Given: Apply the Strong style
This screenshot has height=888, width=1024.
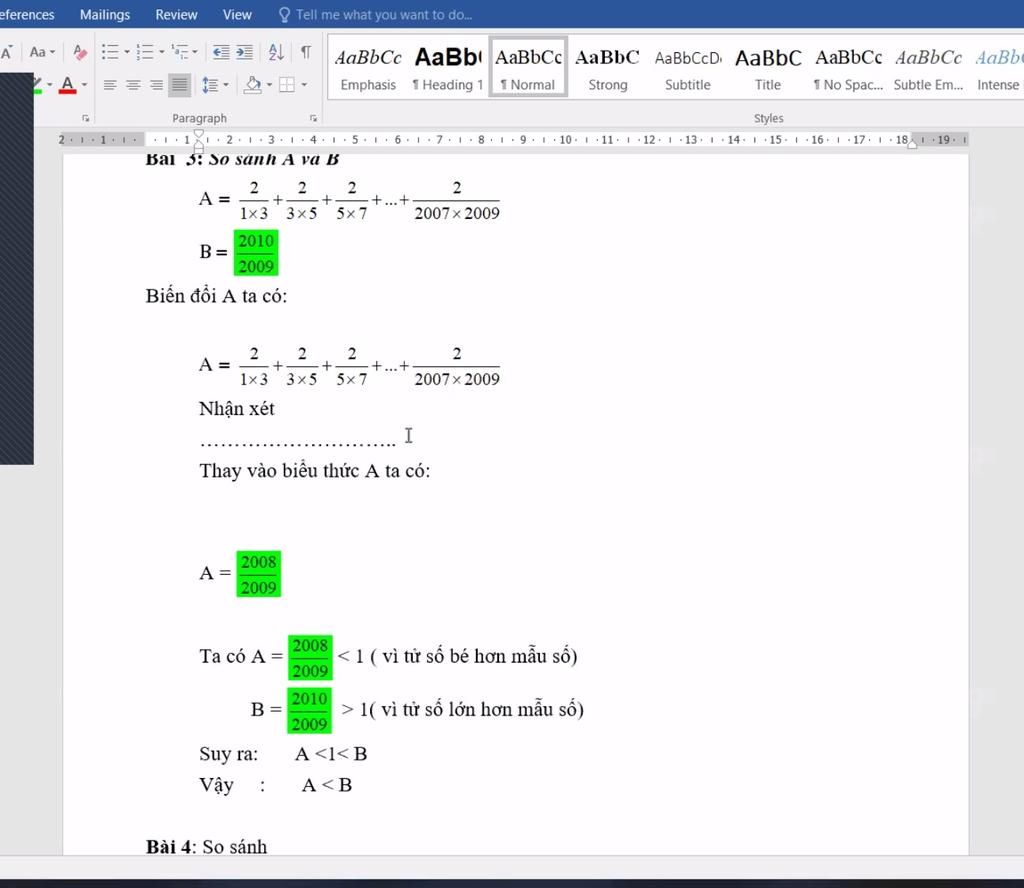Looking at the screenshot, I should pyautogui.click(x=607, y=67).
